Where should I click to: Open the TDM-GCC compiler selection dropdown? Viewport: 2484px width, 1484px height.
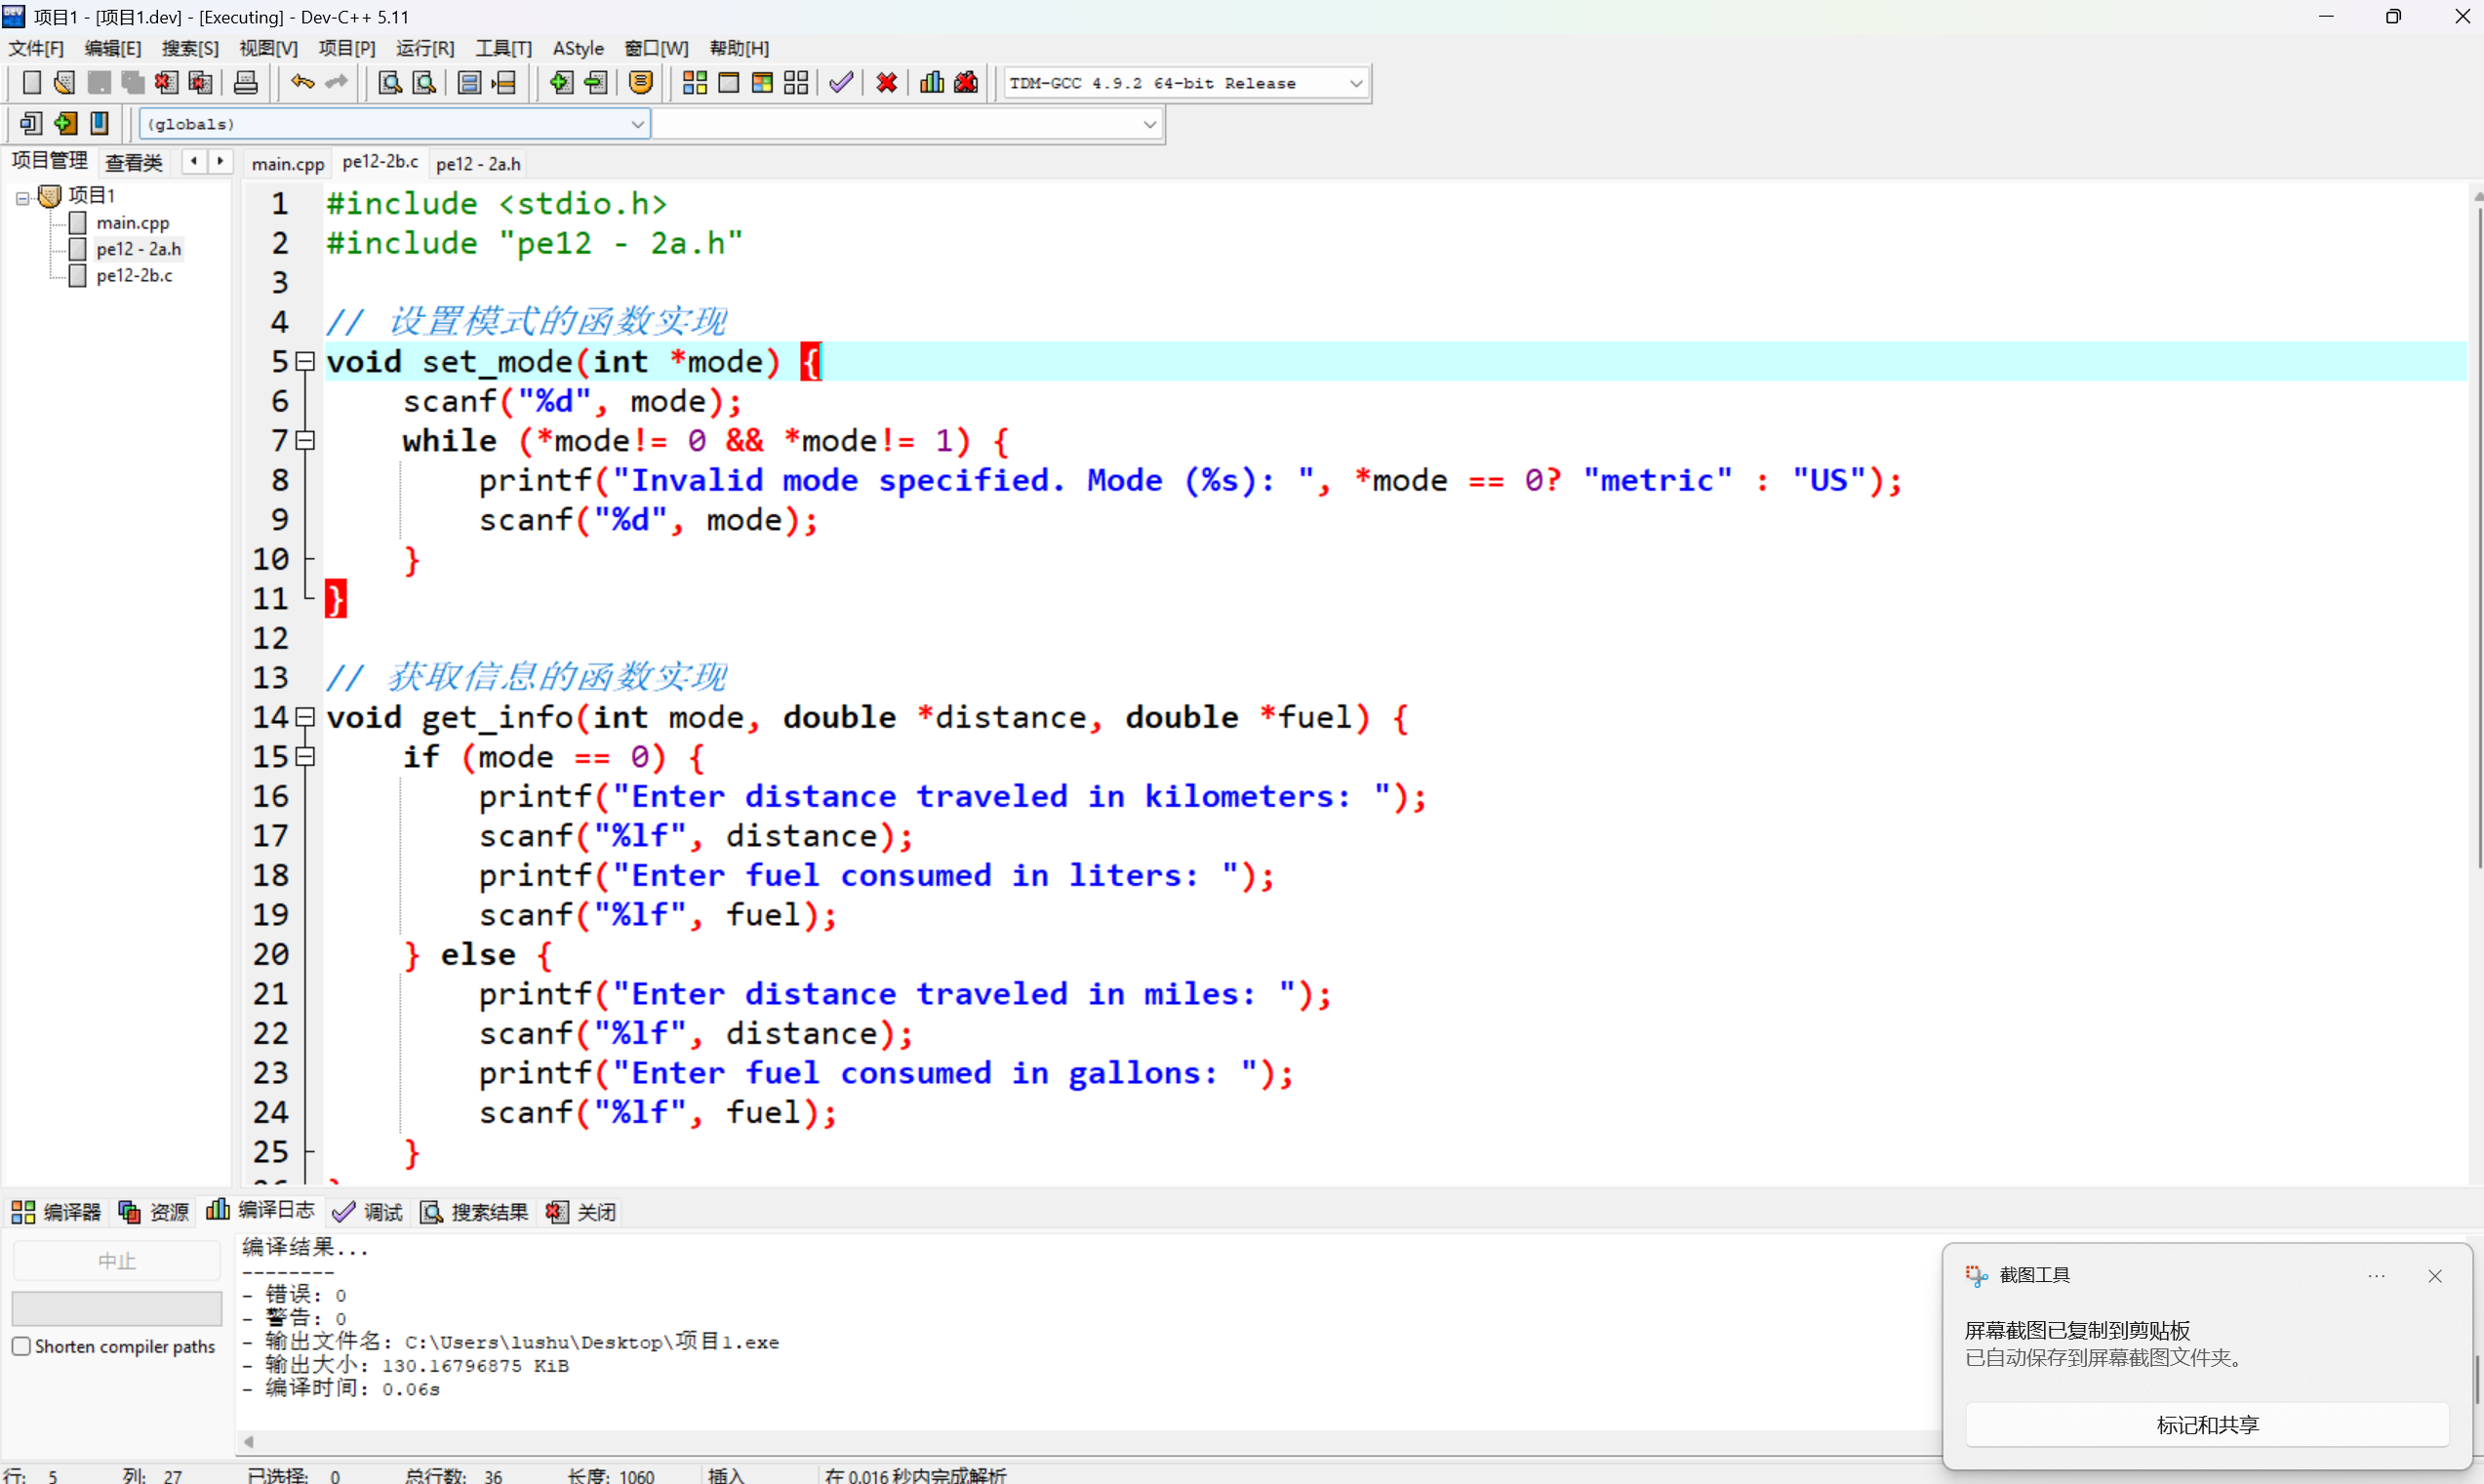(x=1355, y=83)
